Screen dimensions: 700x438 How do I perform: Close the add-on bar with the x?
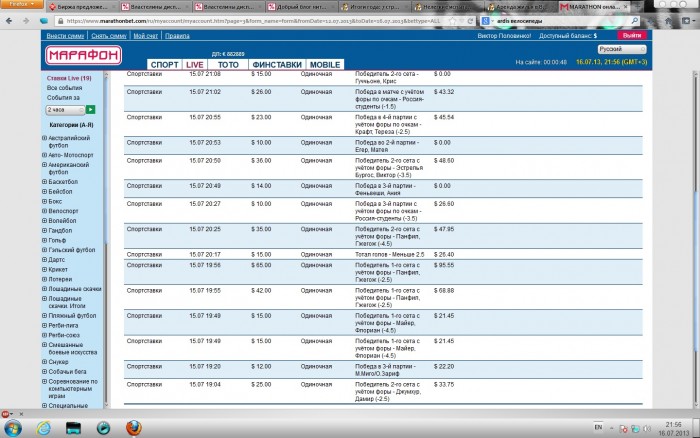(x=21, y=414)
